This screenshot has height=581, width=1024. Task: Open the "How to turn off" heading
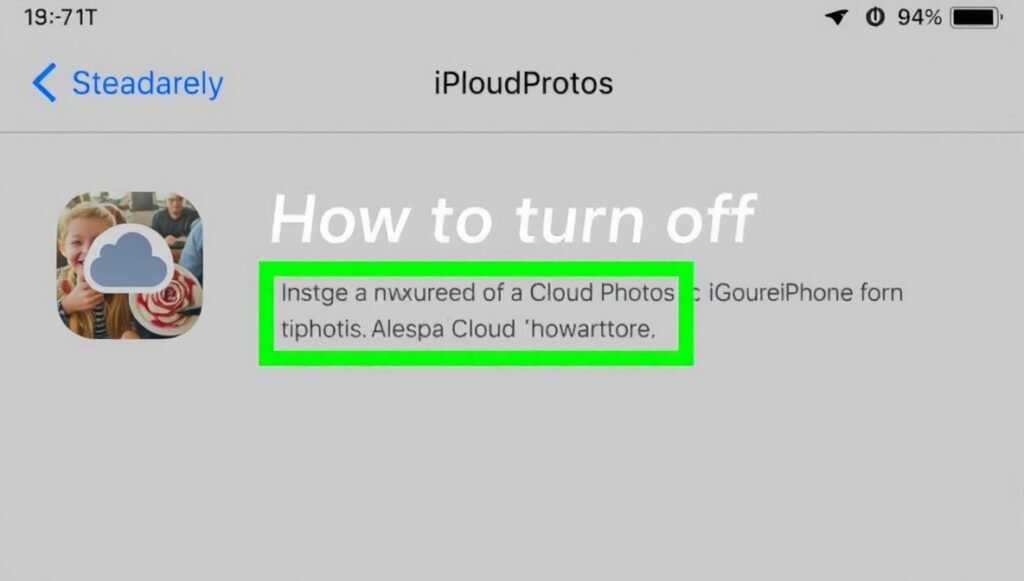(x=511, y=219)
